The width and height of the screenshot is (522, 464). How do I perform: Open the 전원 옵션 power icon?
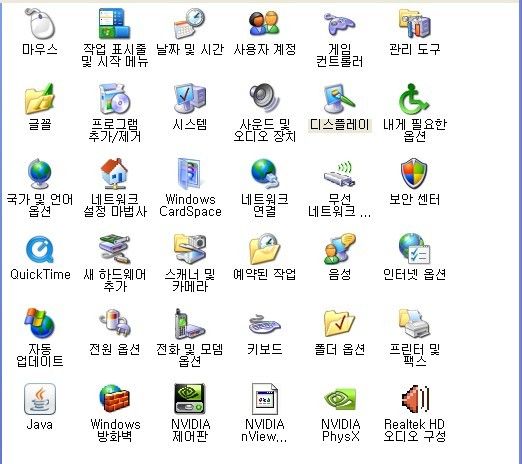pyautogui.click(x=115, y=324)
